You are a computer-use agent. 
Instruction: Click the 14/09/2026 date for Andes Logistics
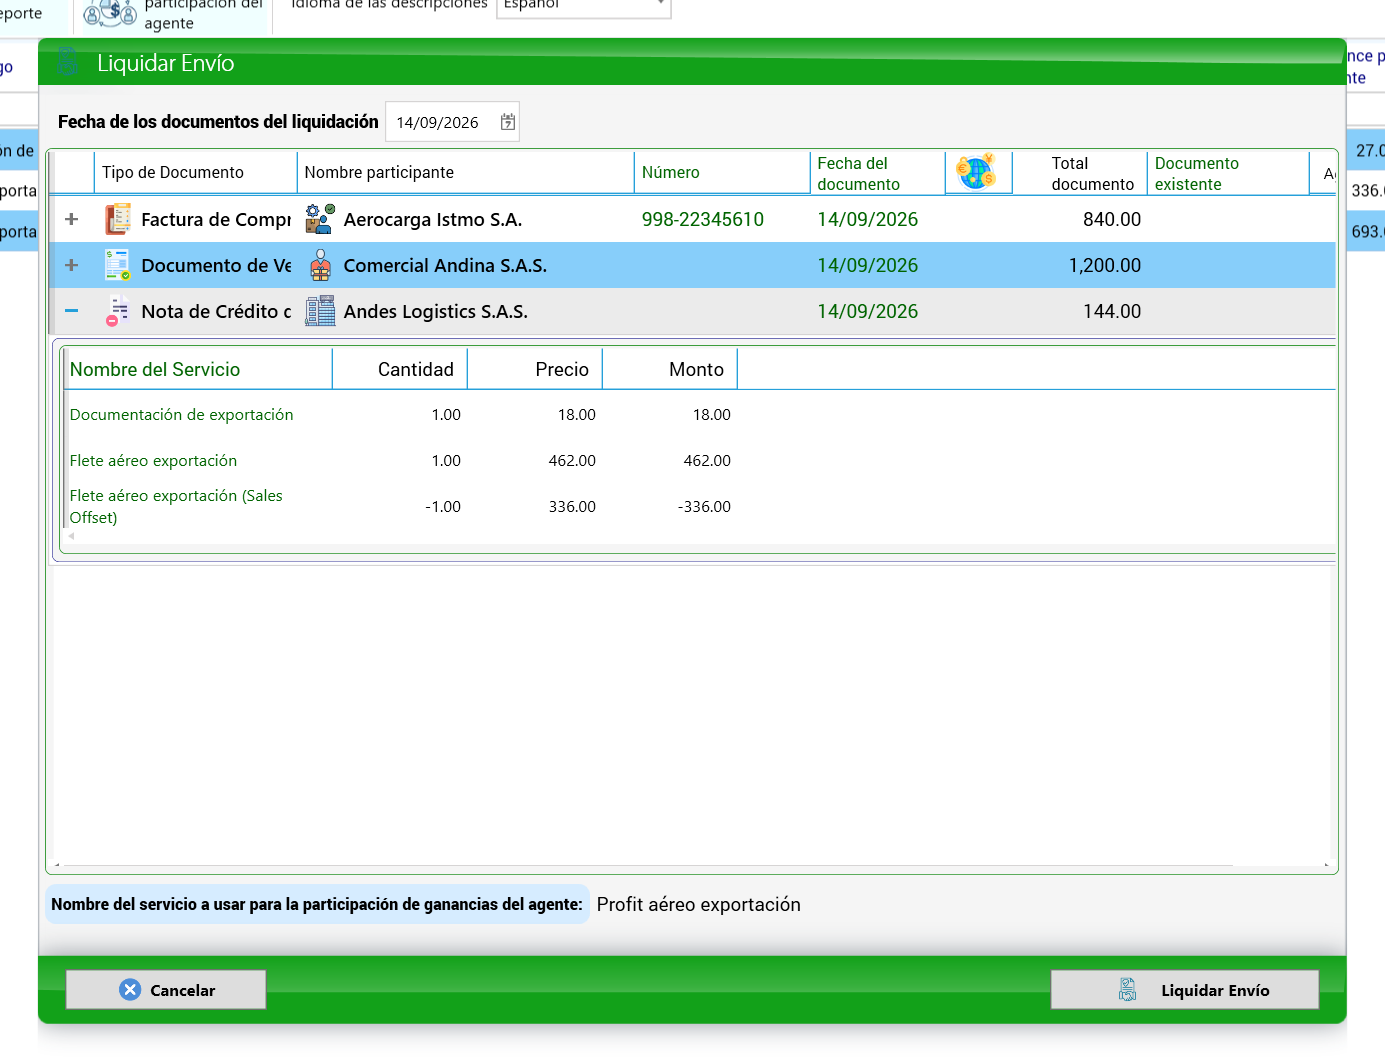point(867,311)
